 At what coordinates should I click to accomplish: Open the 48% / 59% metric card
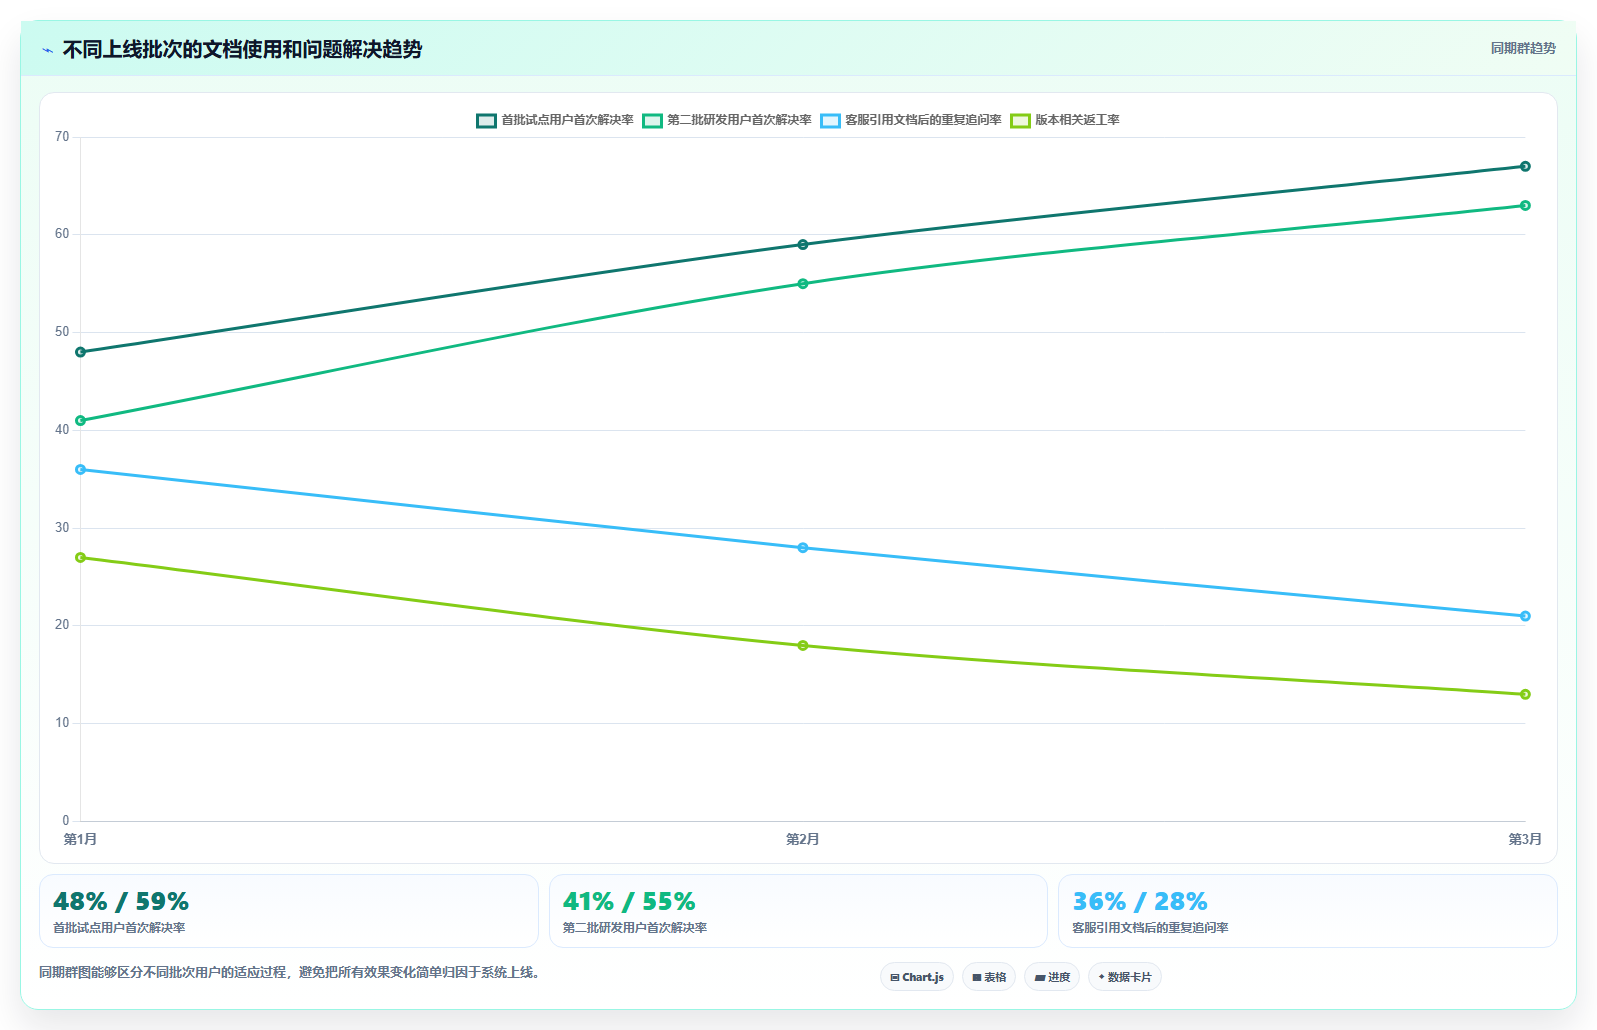click(x=289, y=911)
